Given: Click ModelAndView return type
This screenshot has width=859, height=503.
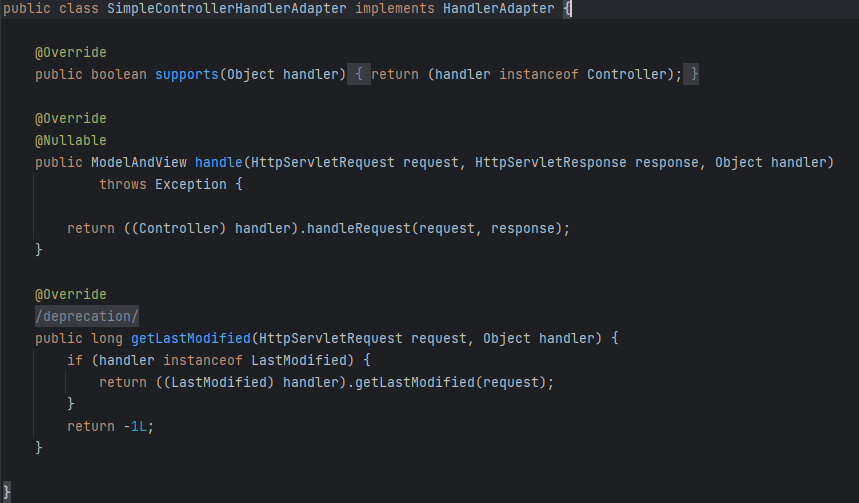Looking at the screenshot, I should pos(139,162).
